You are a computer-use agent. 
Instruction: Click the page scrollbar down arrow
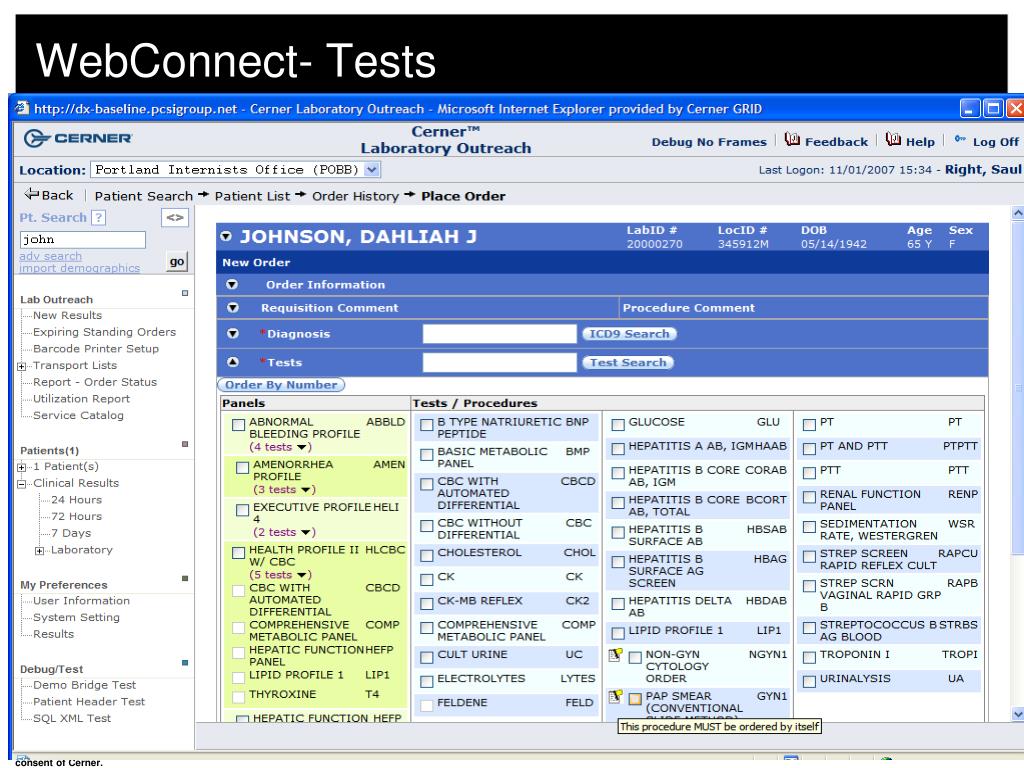click(x=1017, y=714)
